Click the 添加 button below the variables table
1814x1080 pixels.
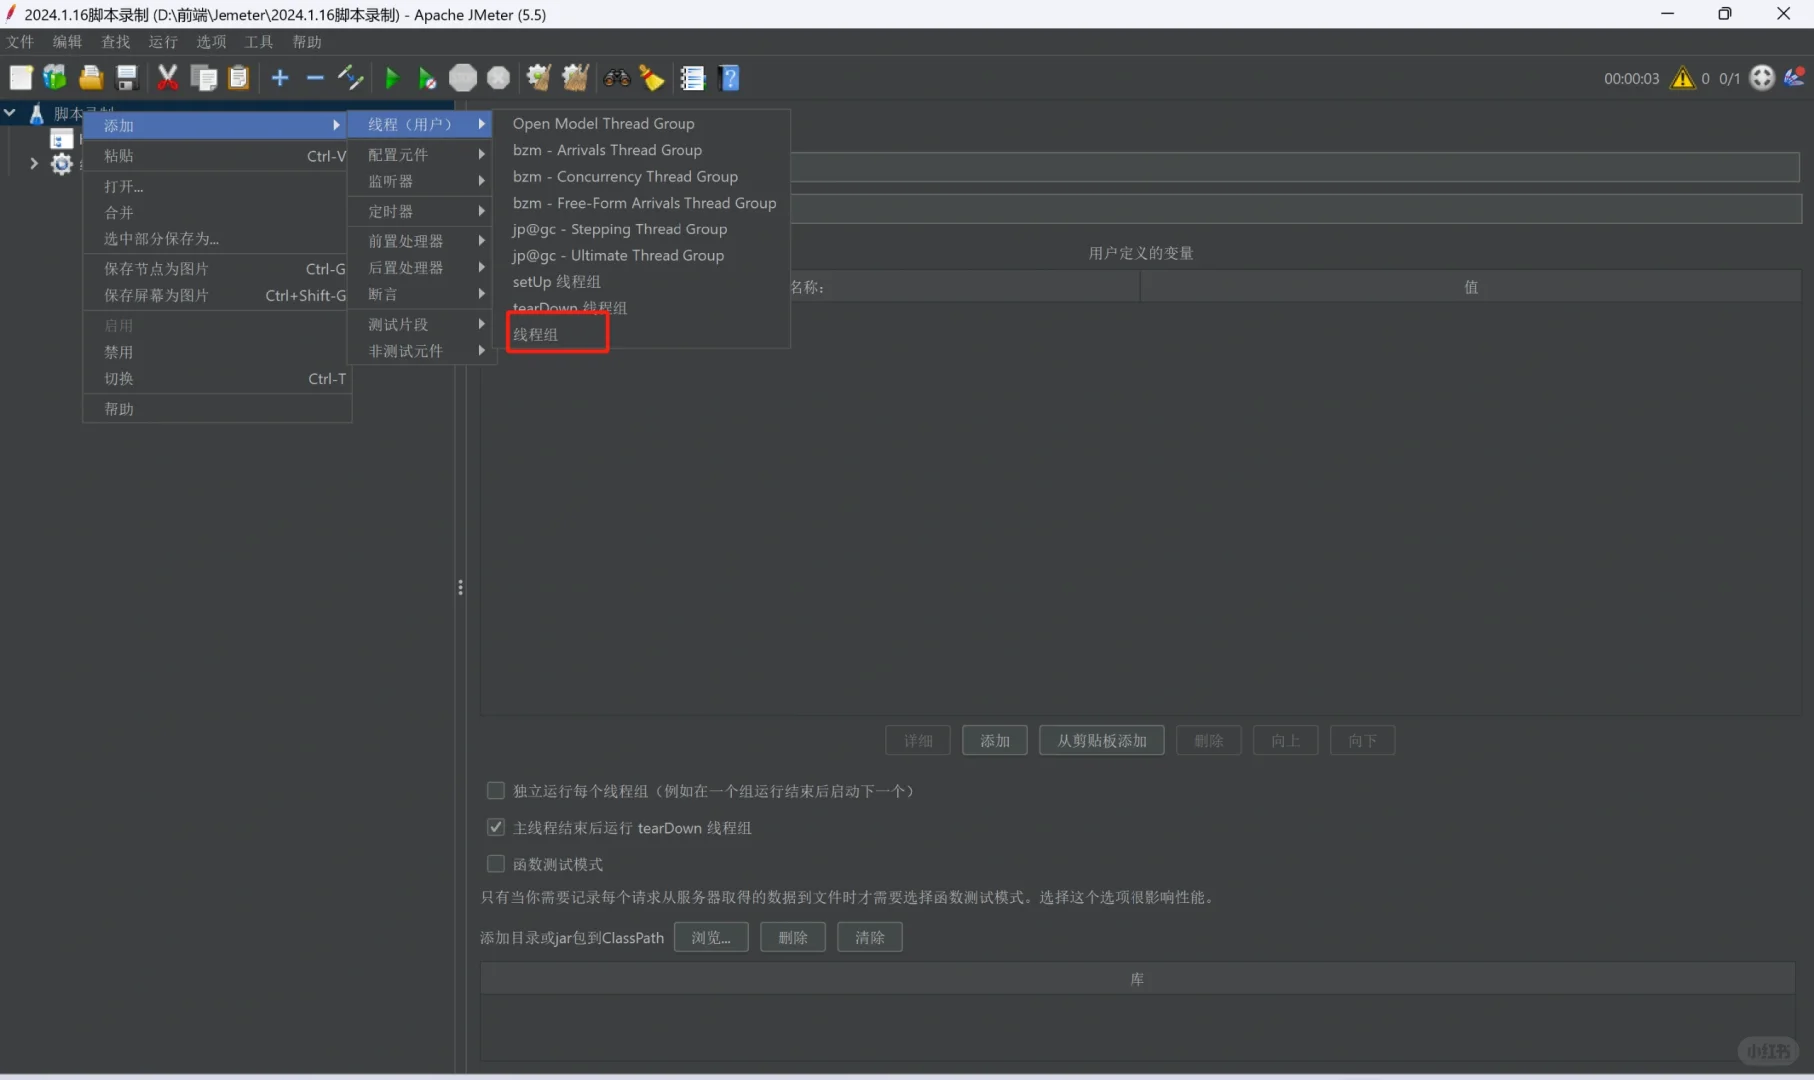995,741
